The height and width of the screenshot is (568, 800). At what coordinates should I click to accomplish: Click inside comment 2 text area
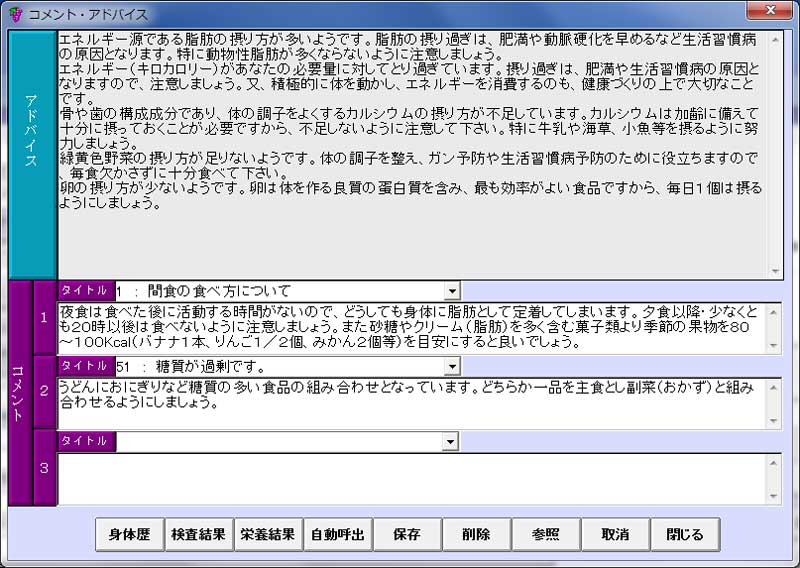point(412,403)
